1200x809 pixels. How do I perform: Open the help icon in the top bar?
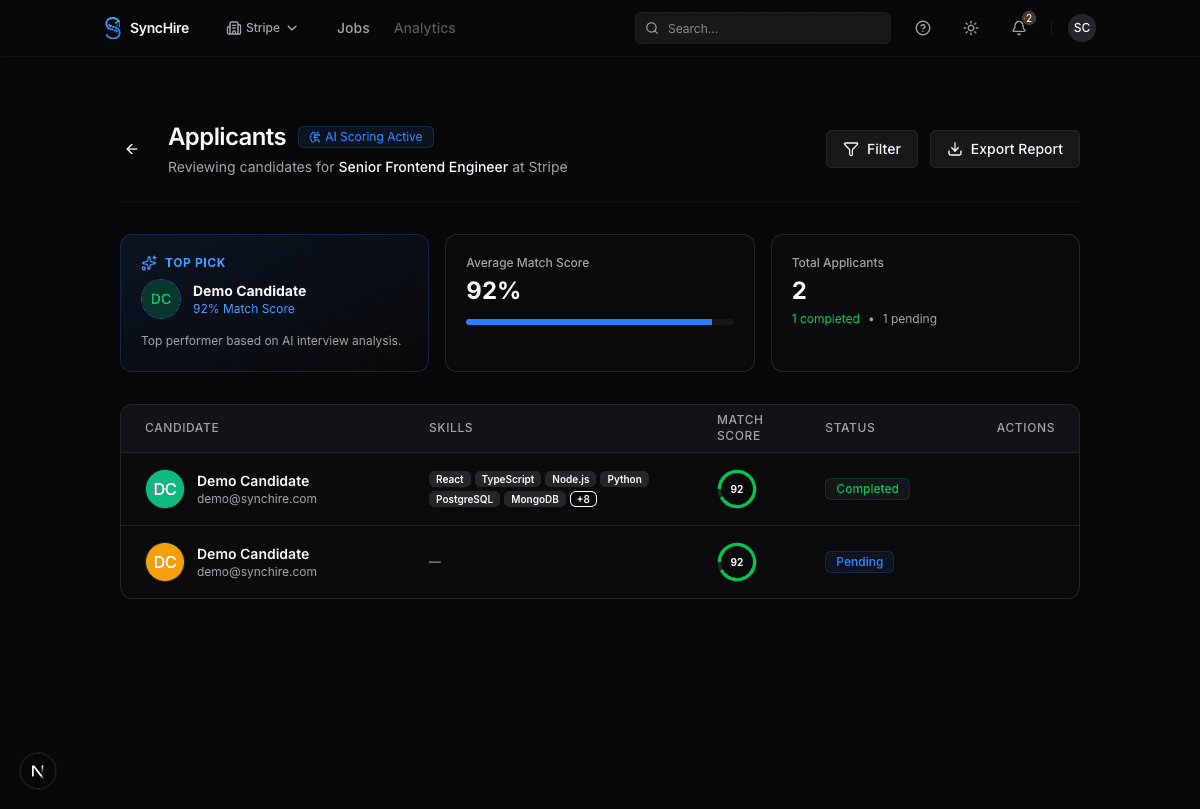coord(922,28)
